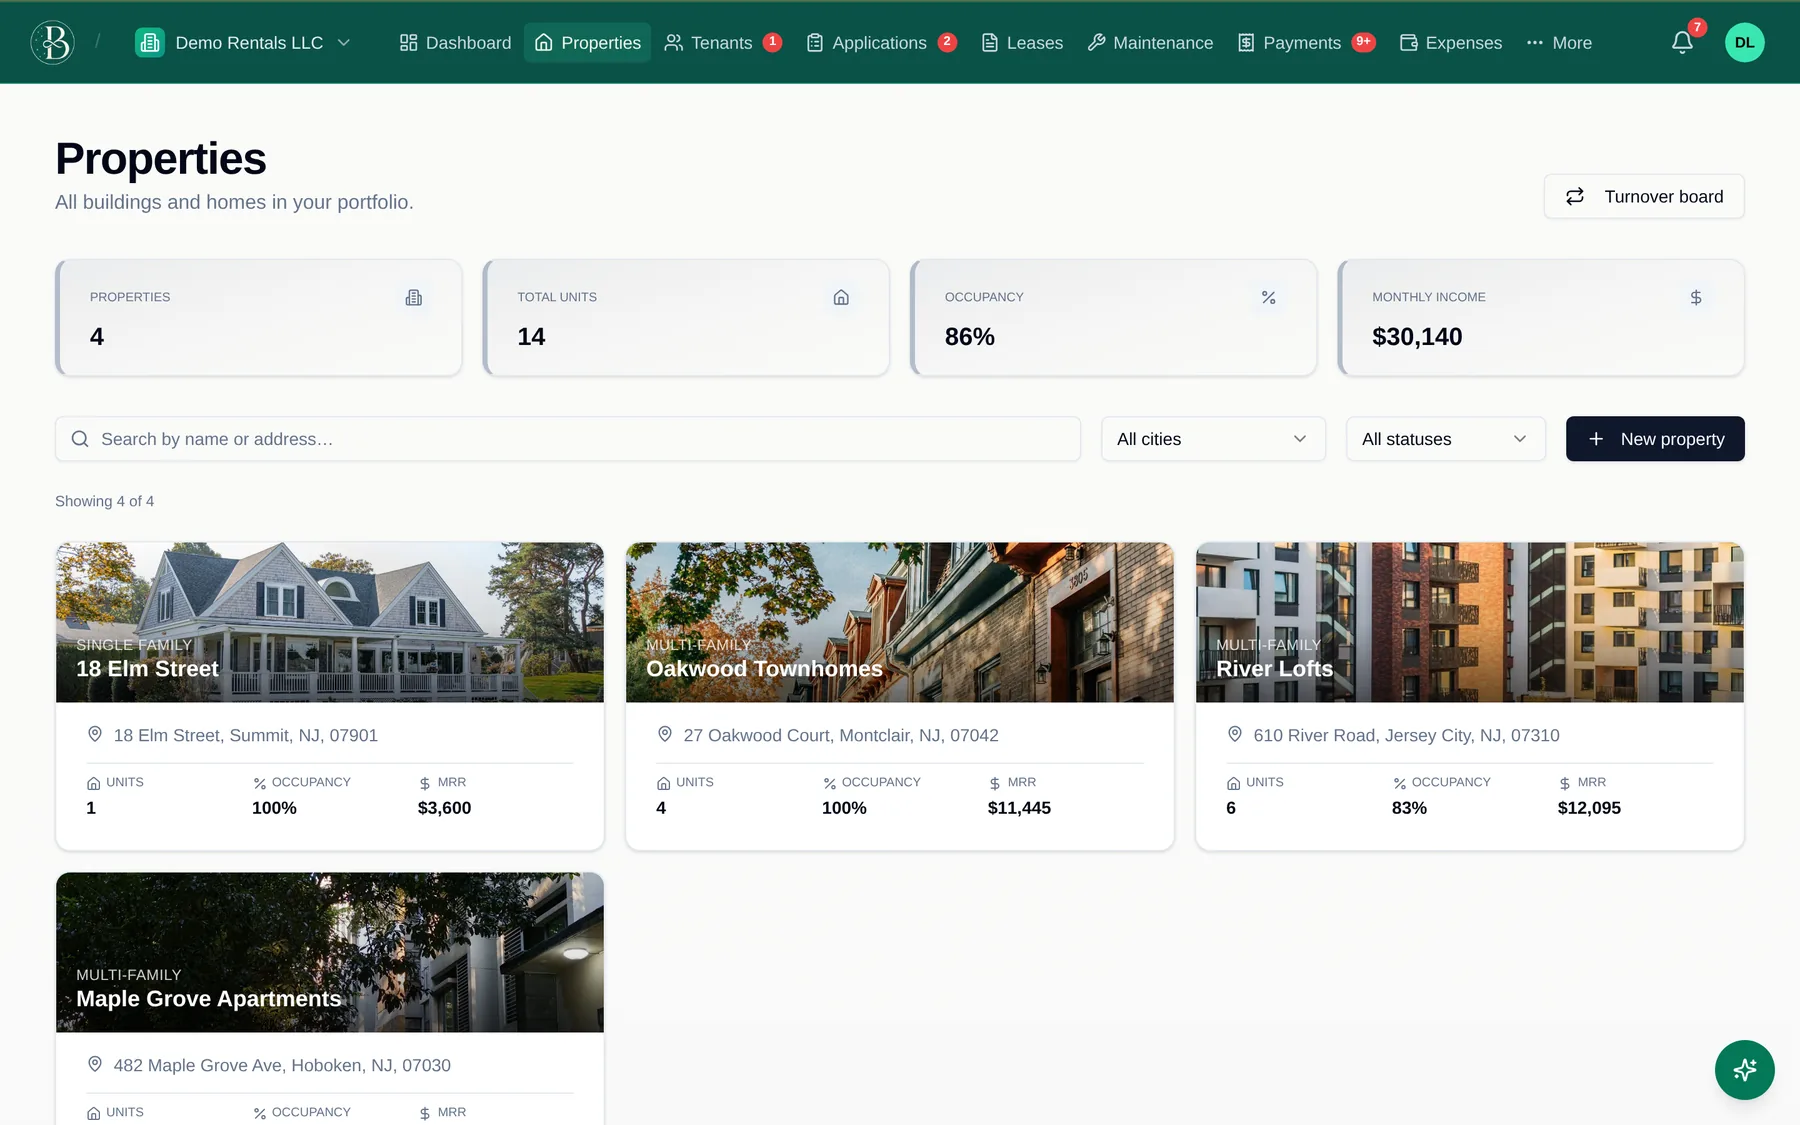Image resolution: width=1800 pixels, height=1125 pixels.
Task: Click the $12,095 MRR value for River Lofts
Action: pos(1589,808)
